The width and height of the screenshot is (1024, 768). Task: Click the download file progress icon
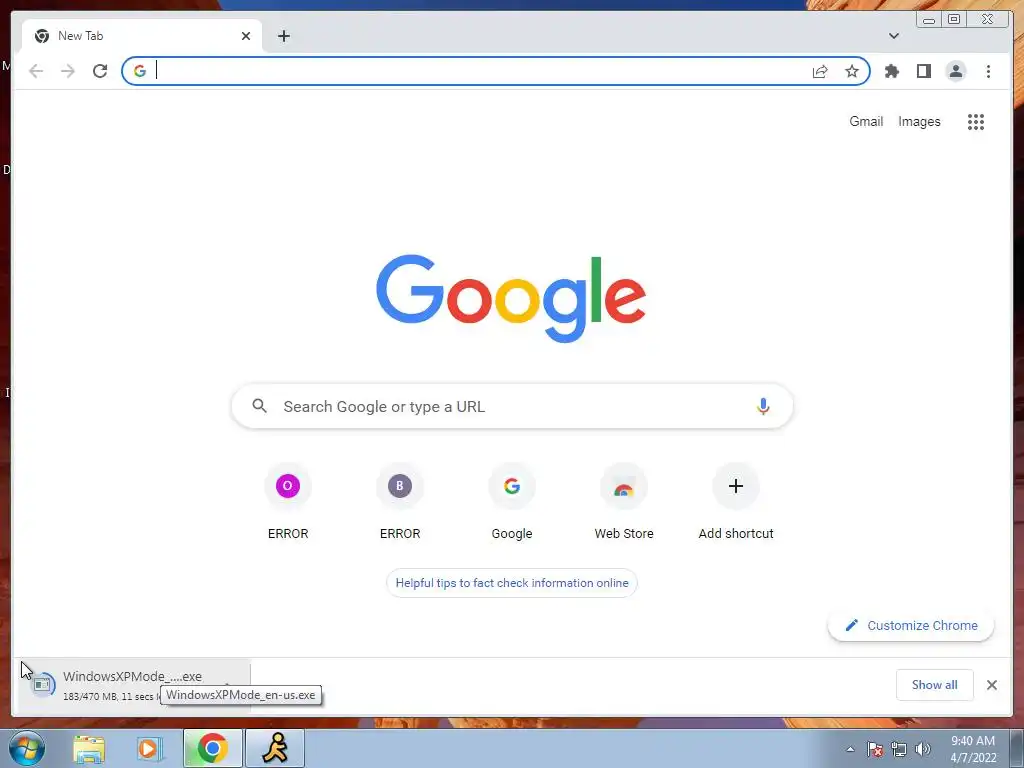pos(42,685)
